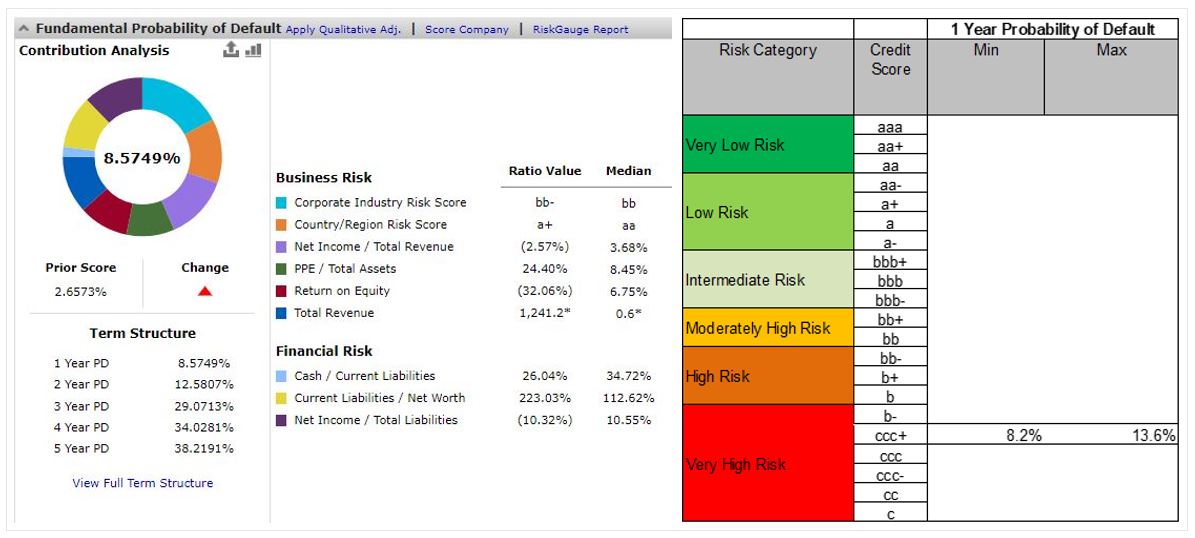
Task: Click the Very High Risk category cell
Action: [x=768, y=464]
